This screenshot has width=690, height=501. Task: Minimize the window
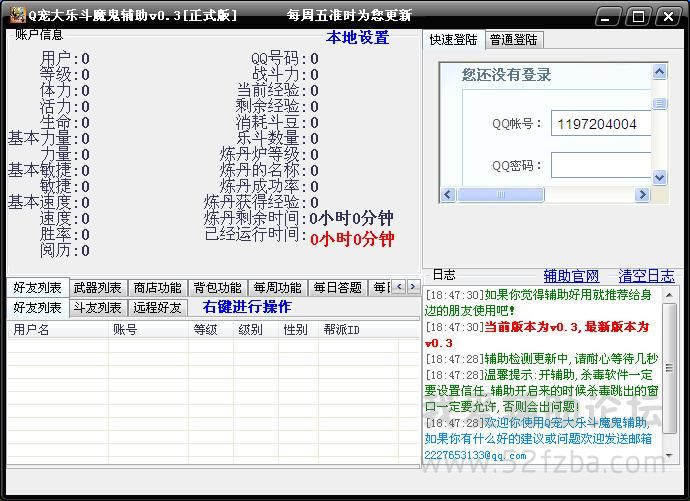[607, 17]
